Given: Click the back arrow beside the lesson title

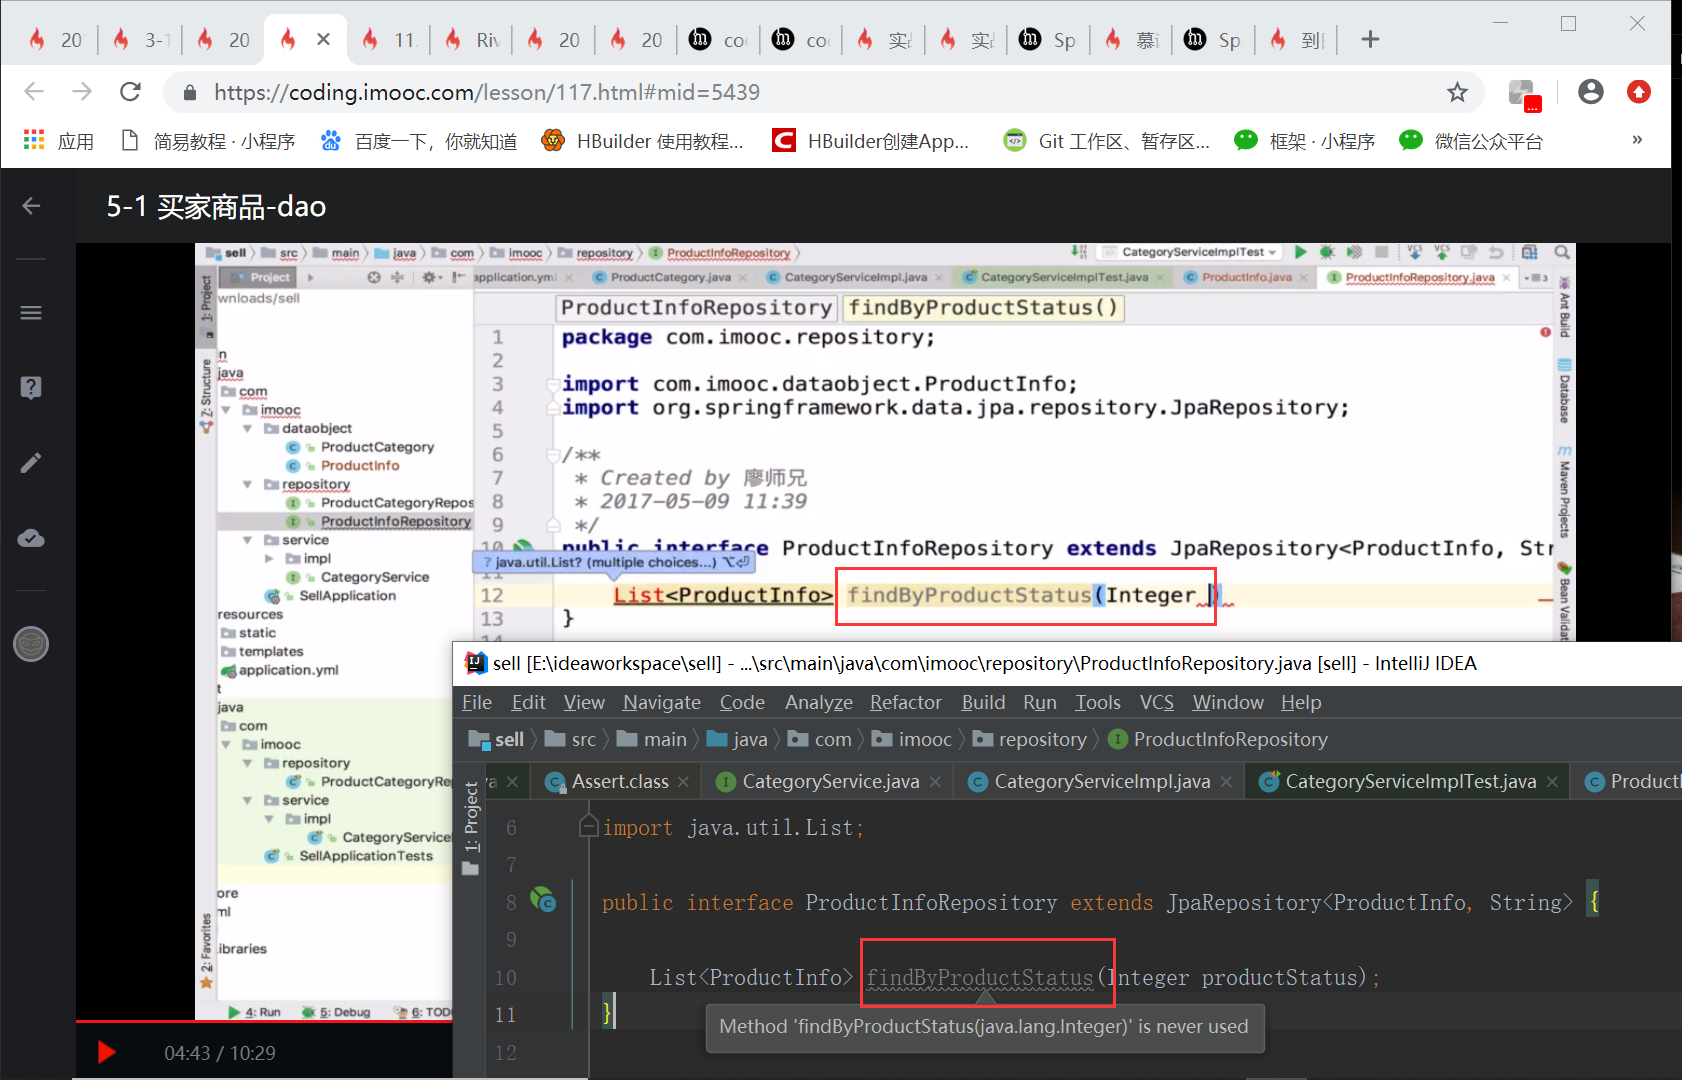Looking at the screenshot, I should (x=31, y=206).
